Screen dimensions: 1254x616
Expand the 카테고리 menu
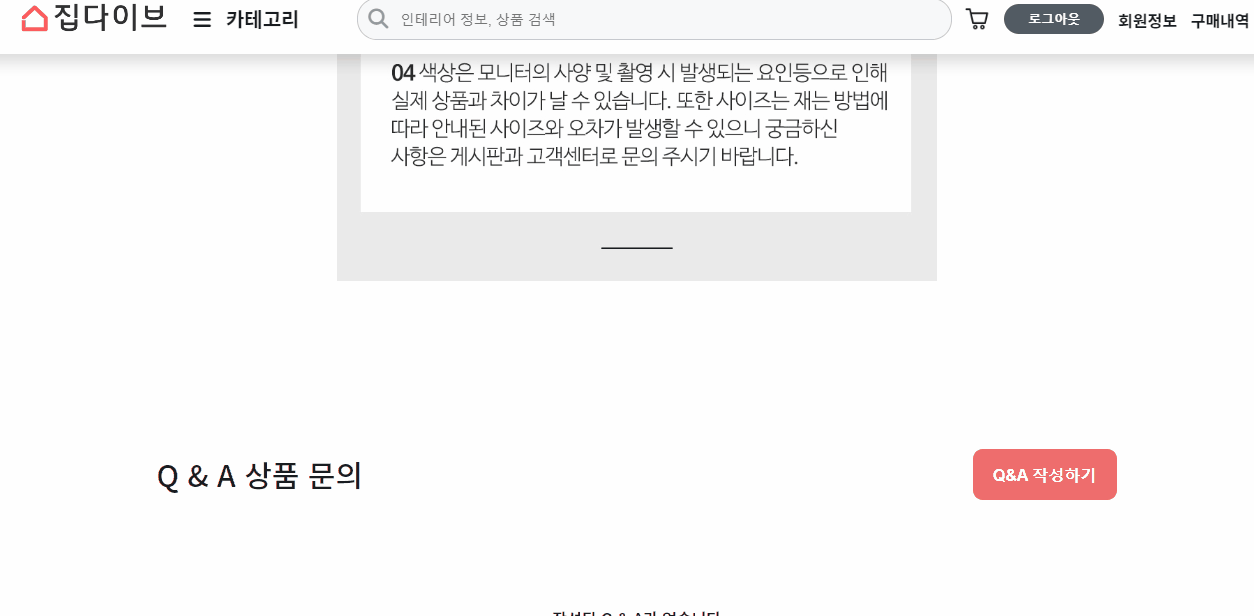(262, 19)
